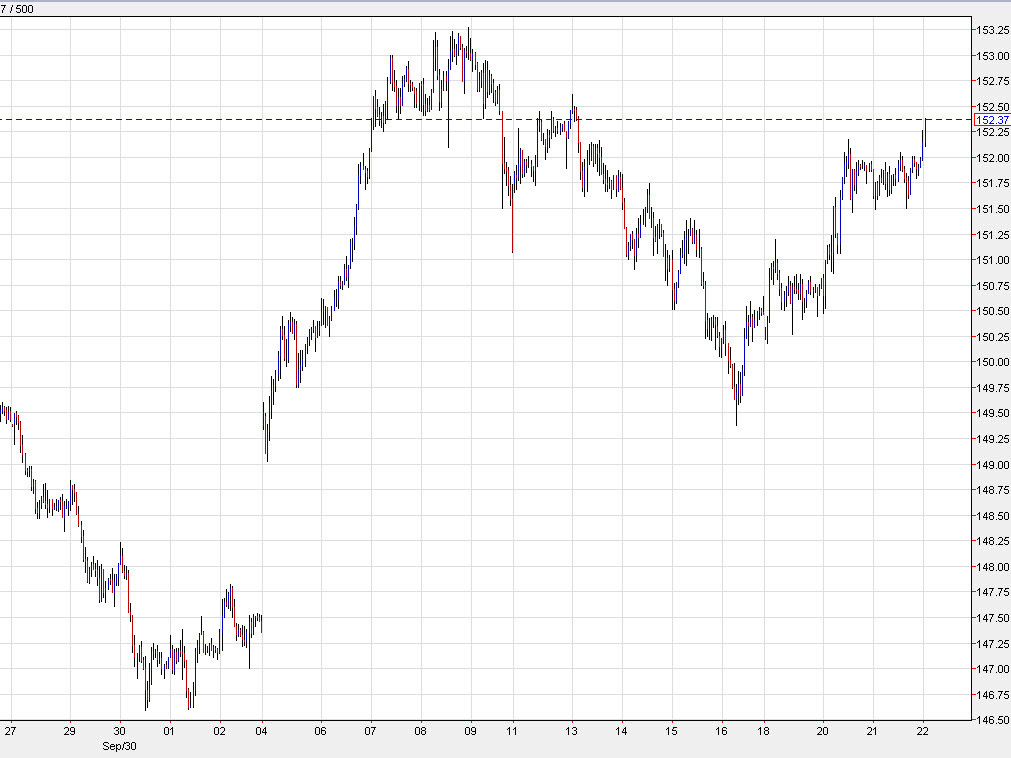Select date 13 on the time axis
This screenshot has width=1011, height=758.
(x=572, y=731)
